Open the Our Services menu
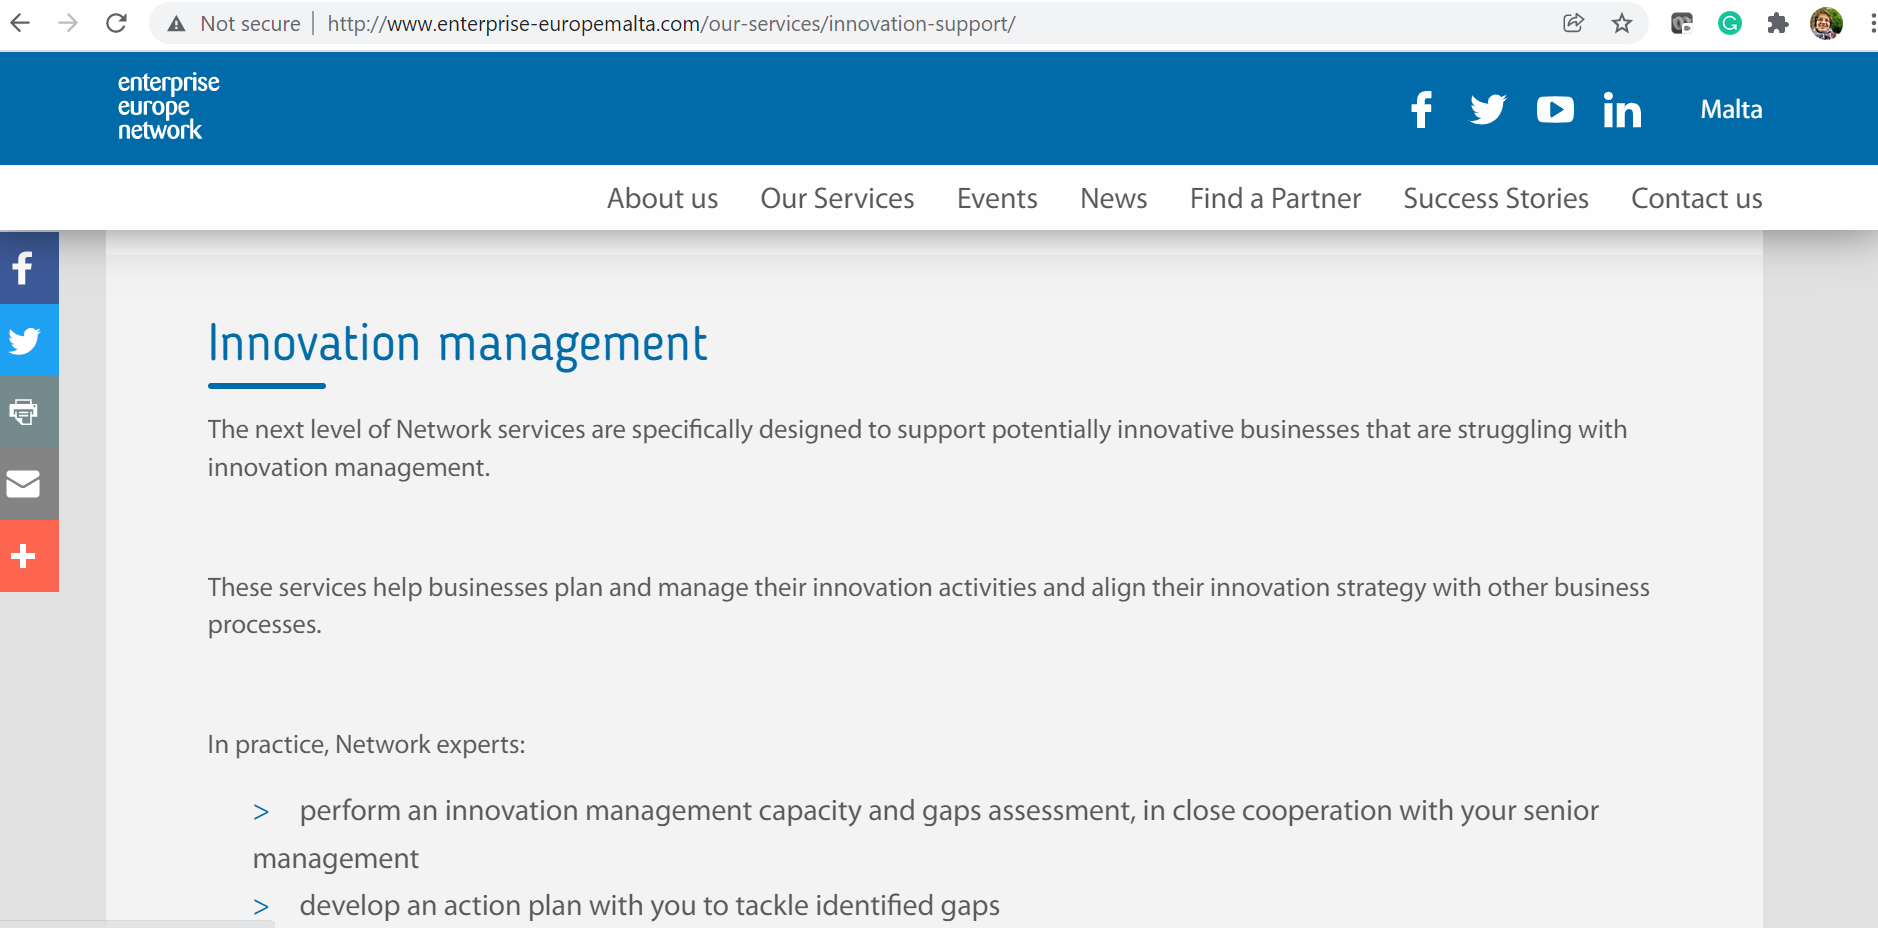Viewport: 1878px width, 928px height. point(837,198)
